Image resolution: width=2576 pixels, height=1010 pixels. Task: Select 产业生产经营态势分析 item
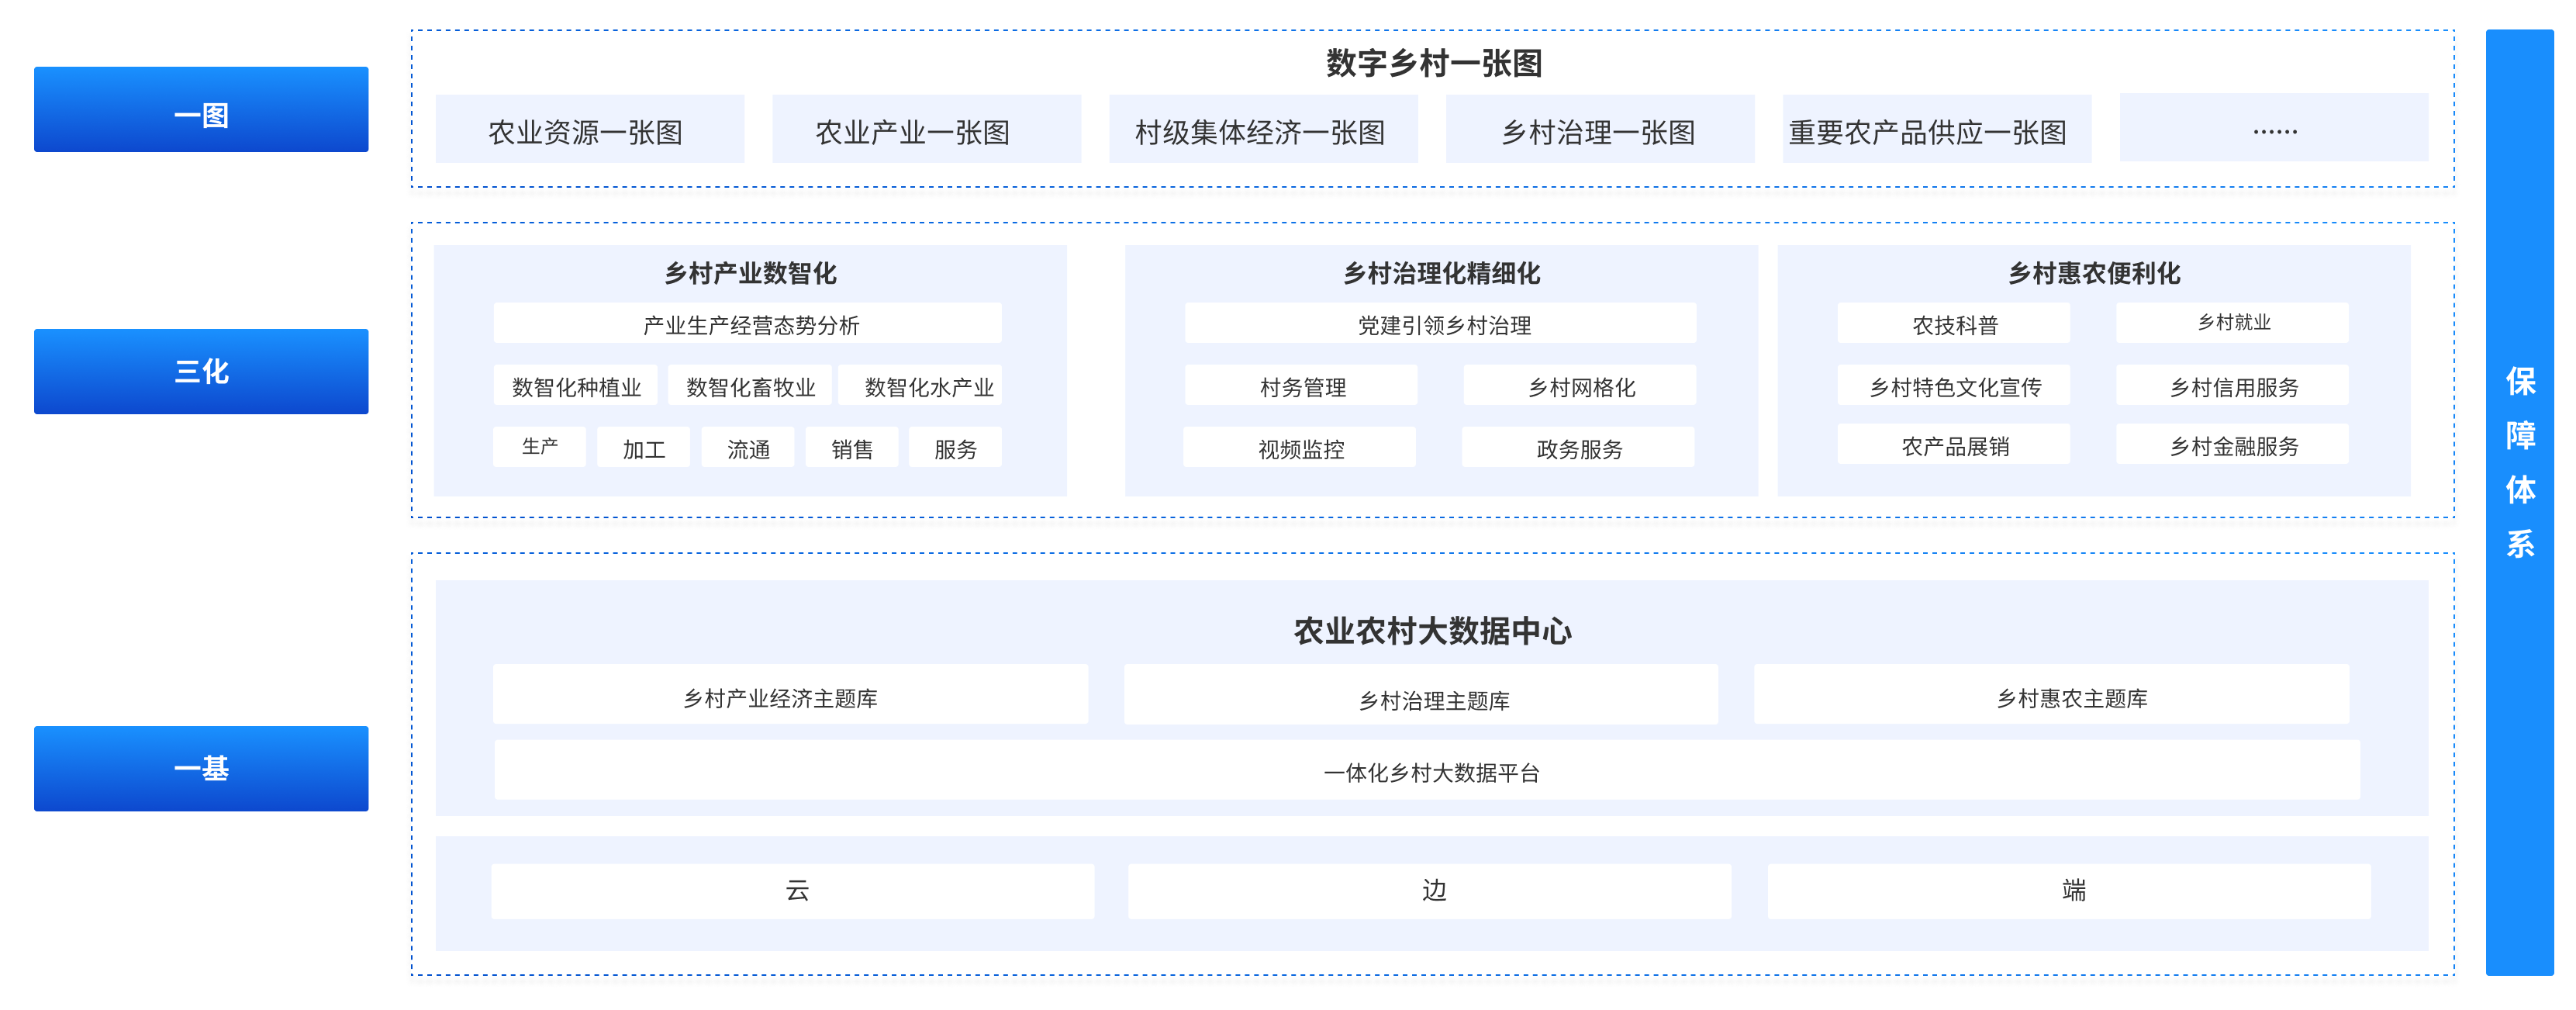747,324
